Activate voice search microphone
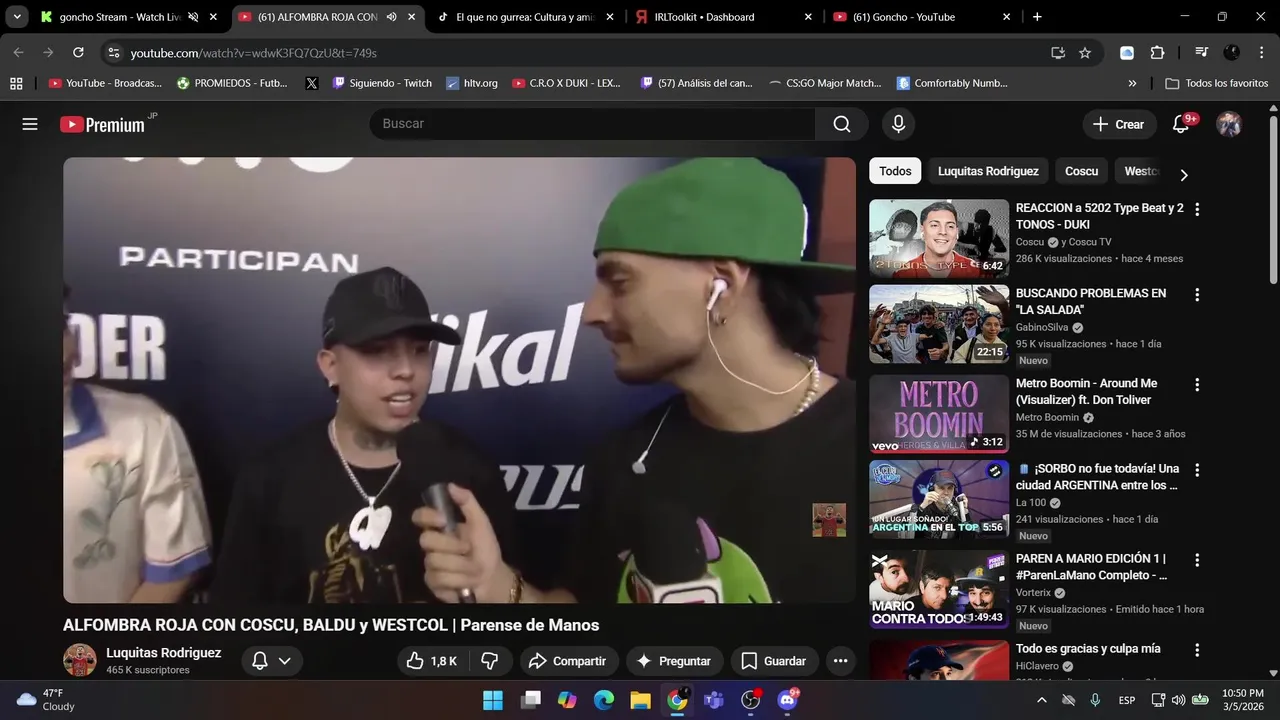The width and height of the screenshot is (1280, 720). click(898, 124)
